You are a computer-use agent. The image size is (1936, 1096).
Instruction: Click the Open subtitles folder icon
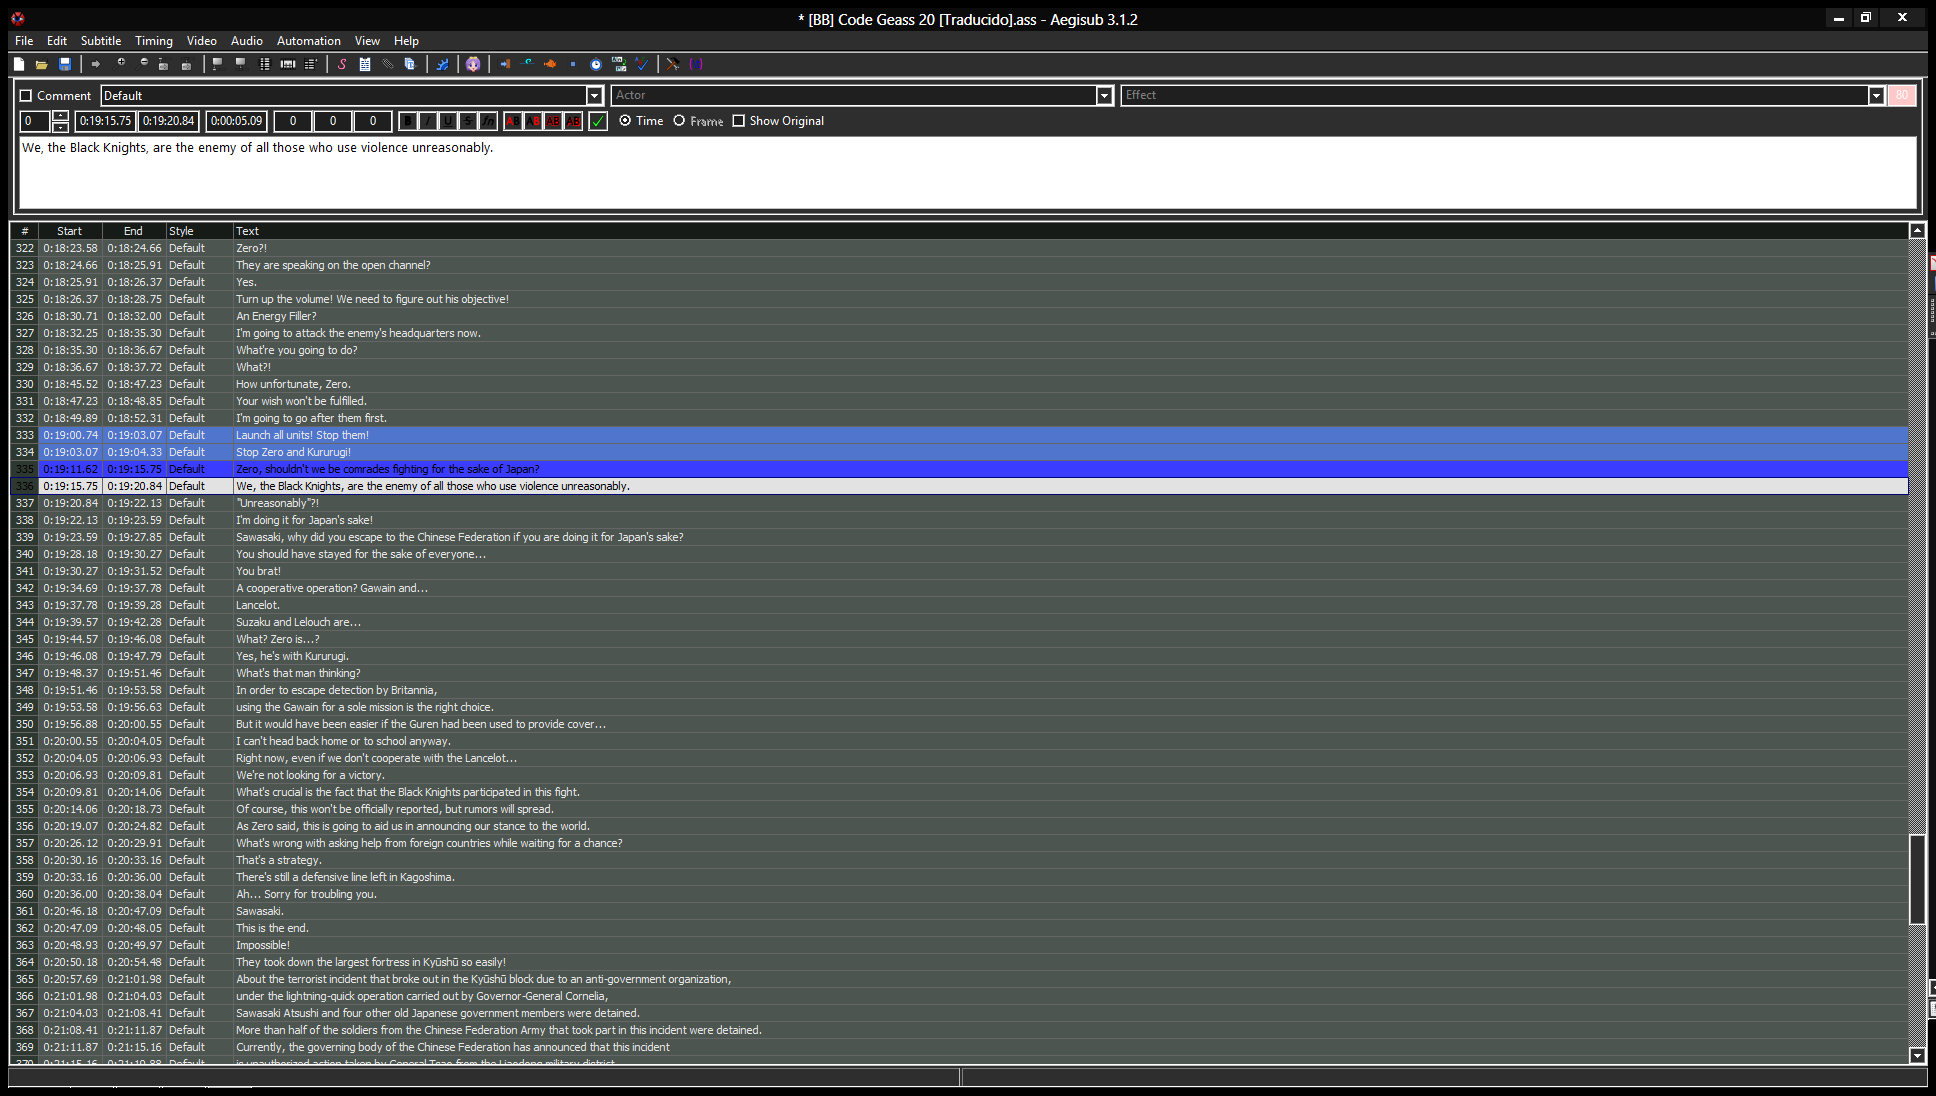coord(42,64)
